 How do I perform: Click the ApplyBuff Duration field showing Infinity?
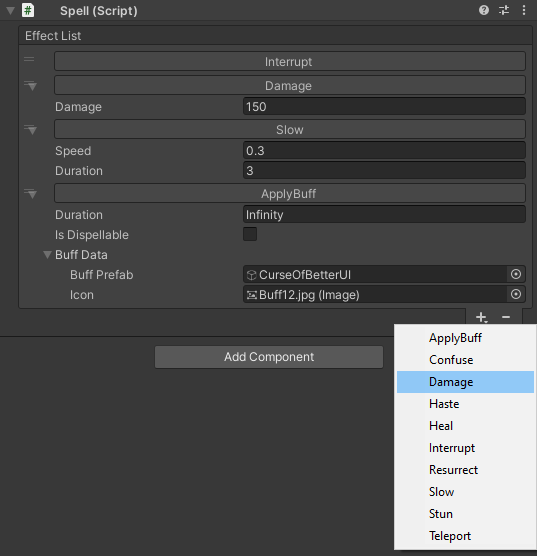[x=384, y=215]
